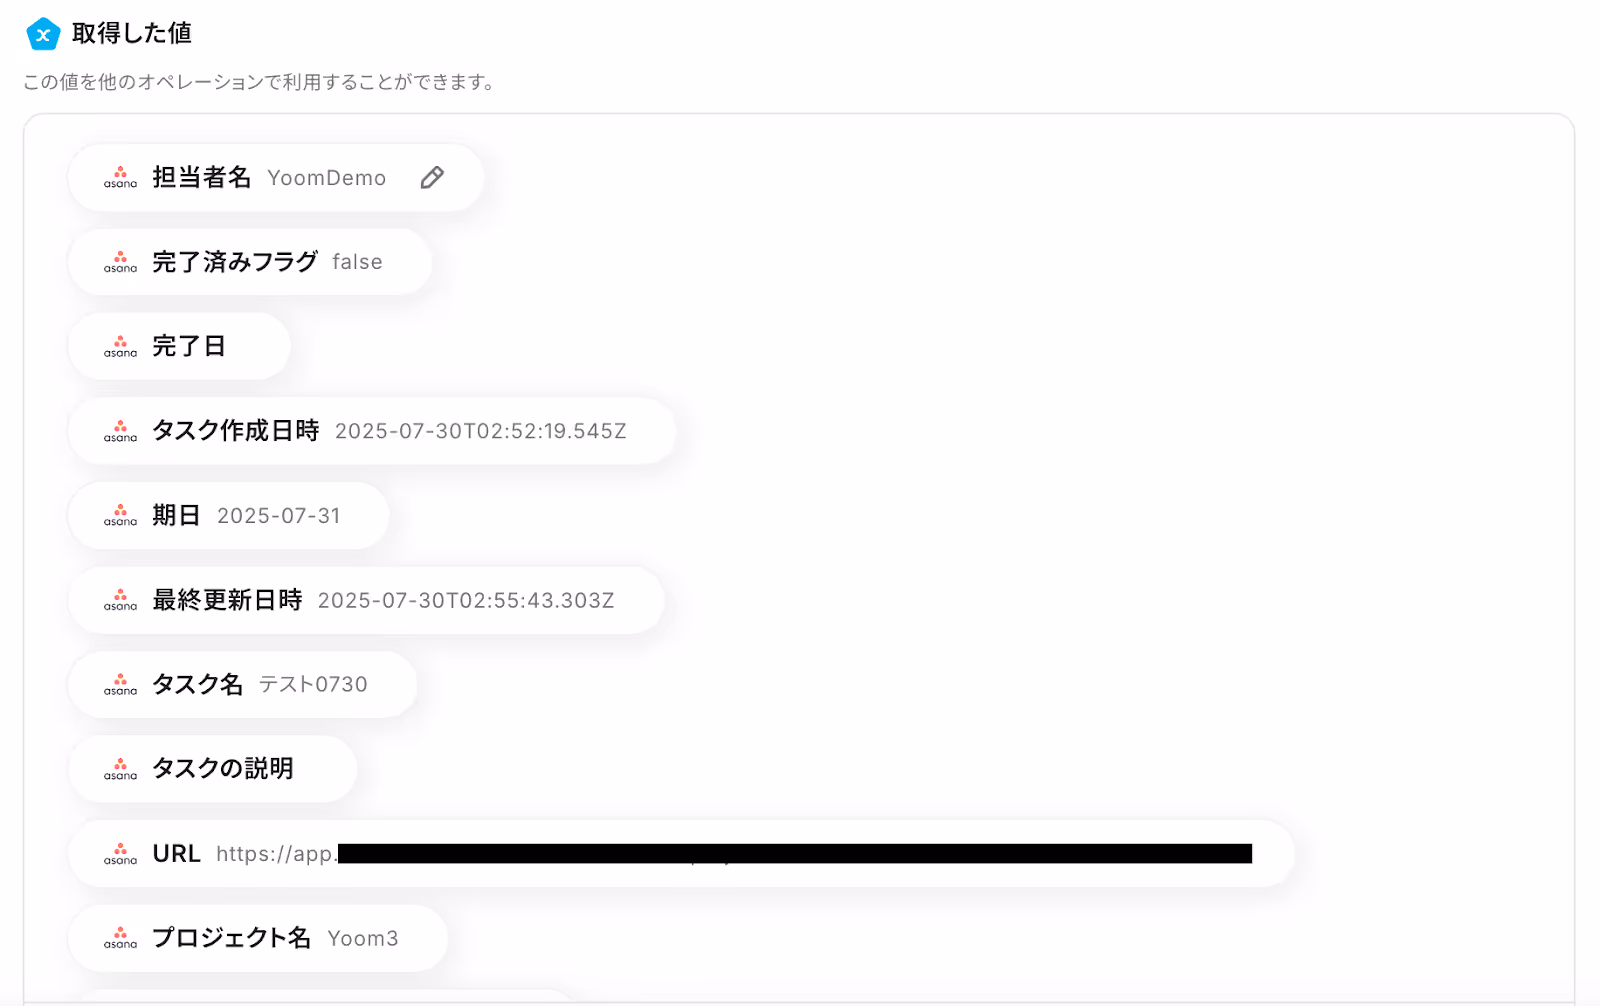Pick the タスク名 テスト0730 chip
This screenshot has width=1600, height=1006.
(x=242, y=685)
